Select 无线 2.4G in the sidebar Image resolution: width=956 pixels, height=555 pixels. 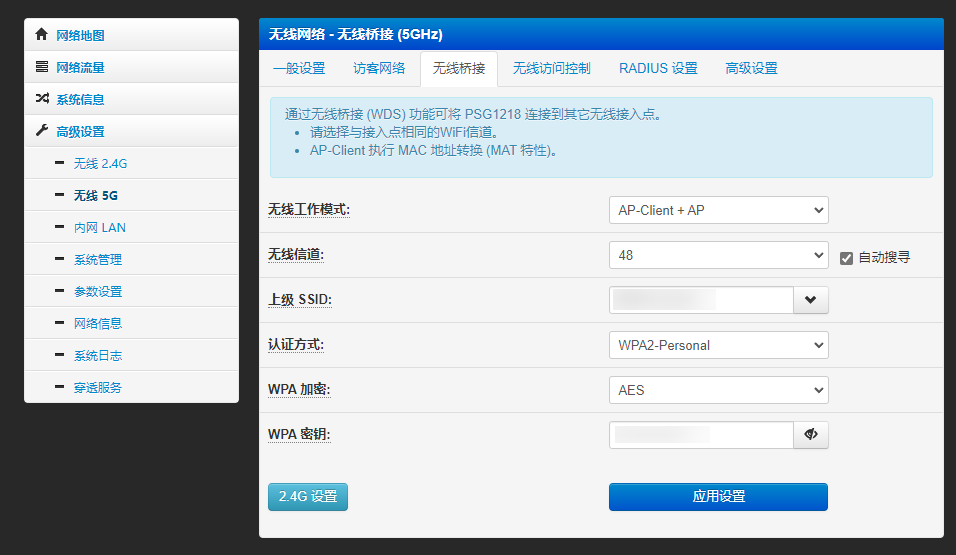[100, 163]
